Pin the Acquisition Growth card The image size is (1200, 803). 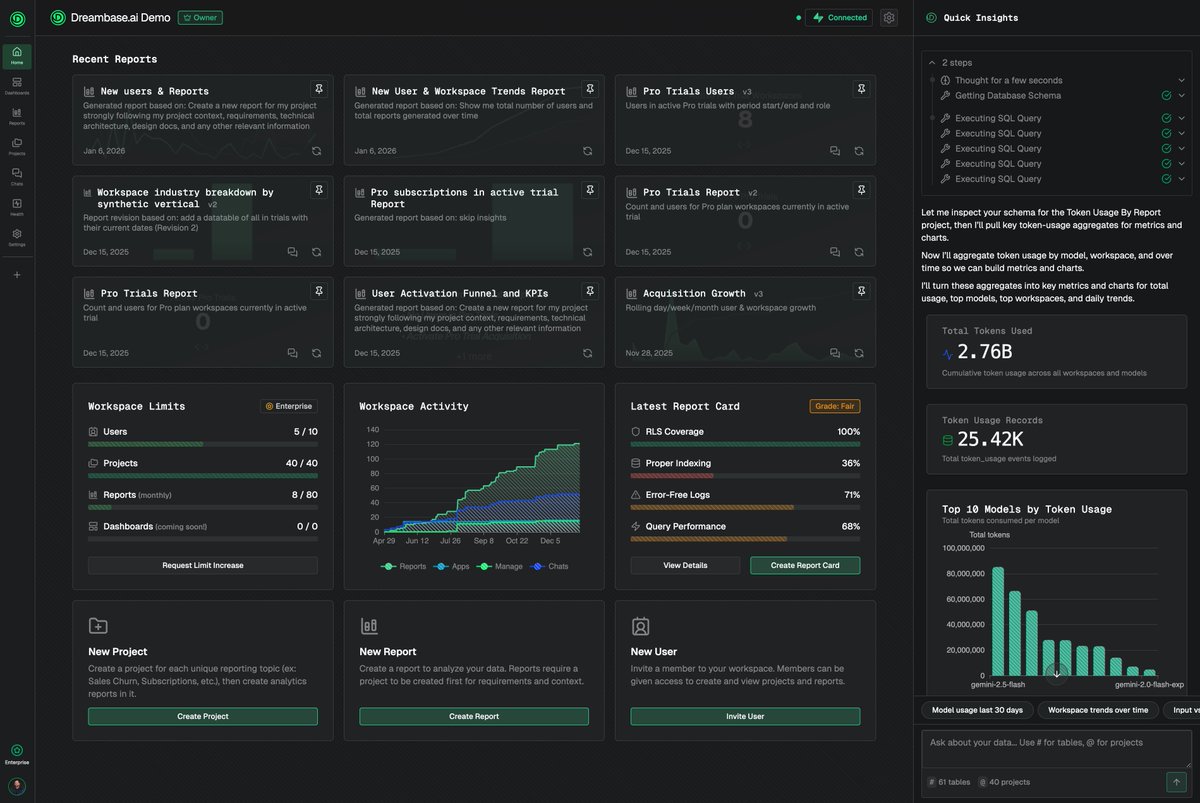tap(861, 291)
